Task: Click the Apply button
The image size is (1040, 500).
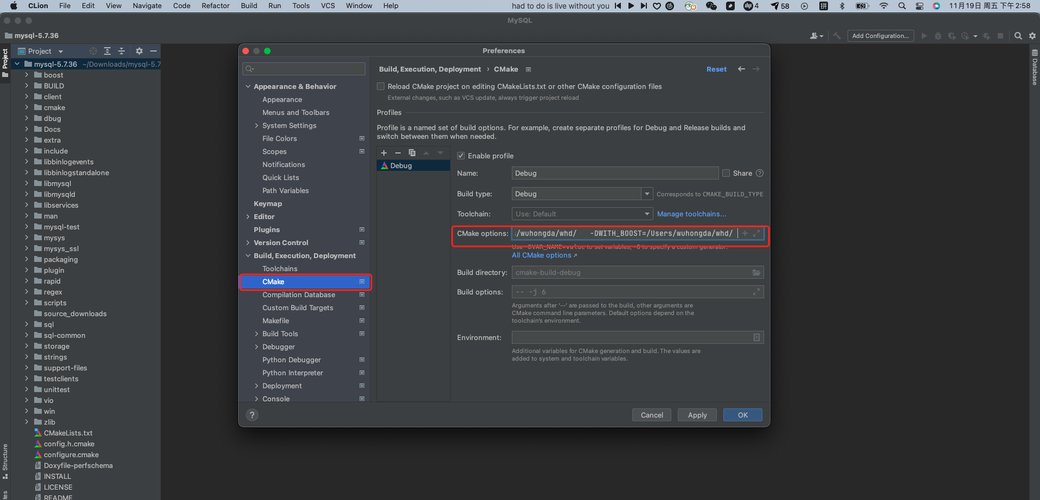Action: pos(697,415)
